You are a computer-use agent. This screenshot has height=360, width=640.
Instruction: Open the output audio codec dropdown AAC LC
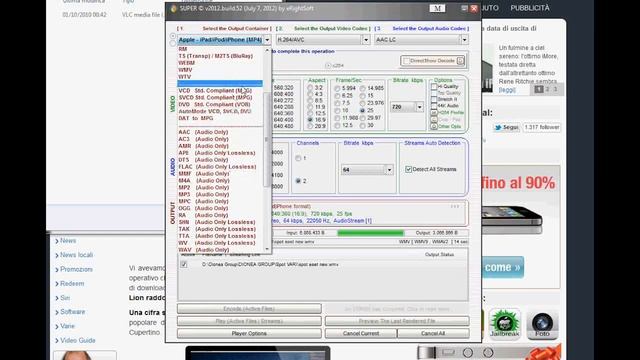(x=421, y=40)
